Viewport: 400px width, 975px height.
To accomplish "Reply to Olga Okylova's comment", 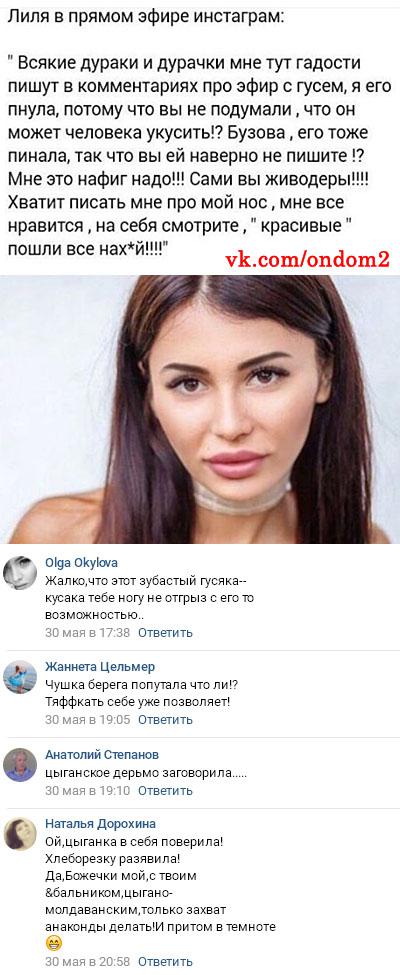I will (x=165, y=632).
